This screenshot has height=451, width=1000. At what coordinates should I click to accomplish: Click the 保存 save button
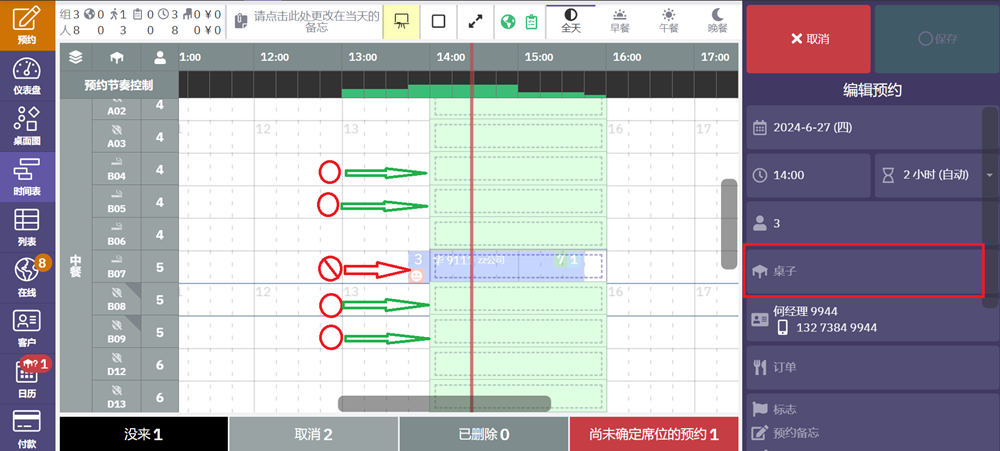coord(937,39)
